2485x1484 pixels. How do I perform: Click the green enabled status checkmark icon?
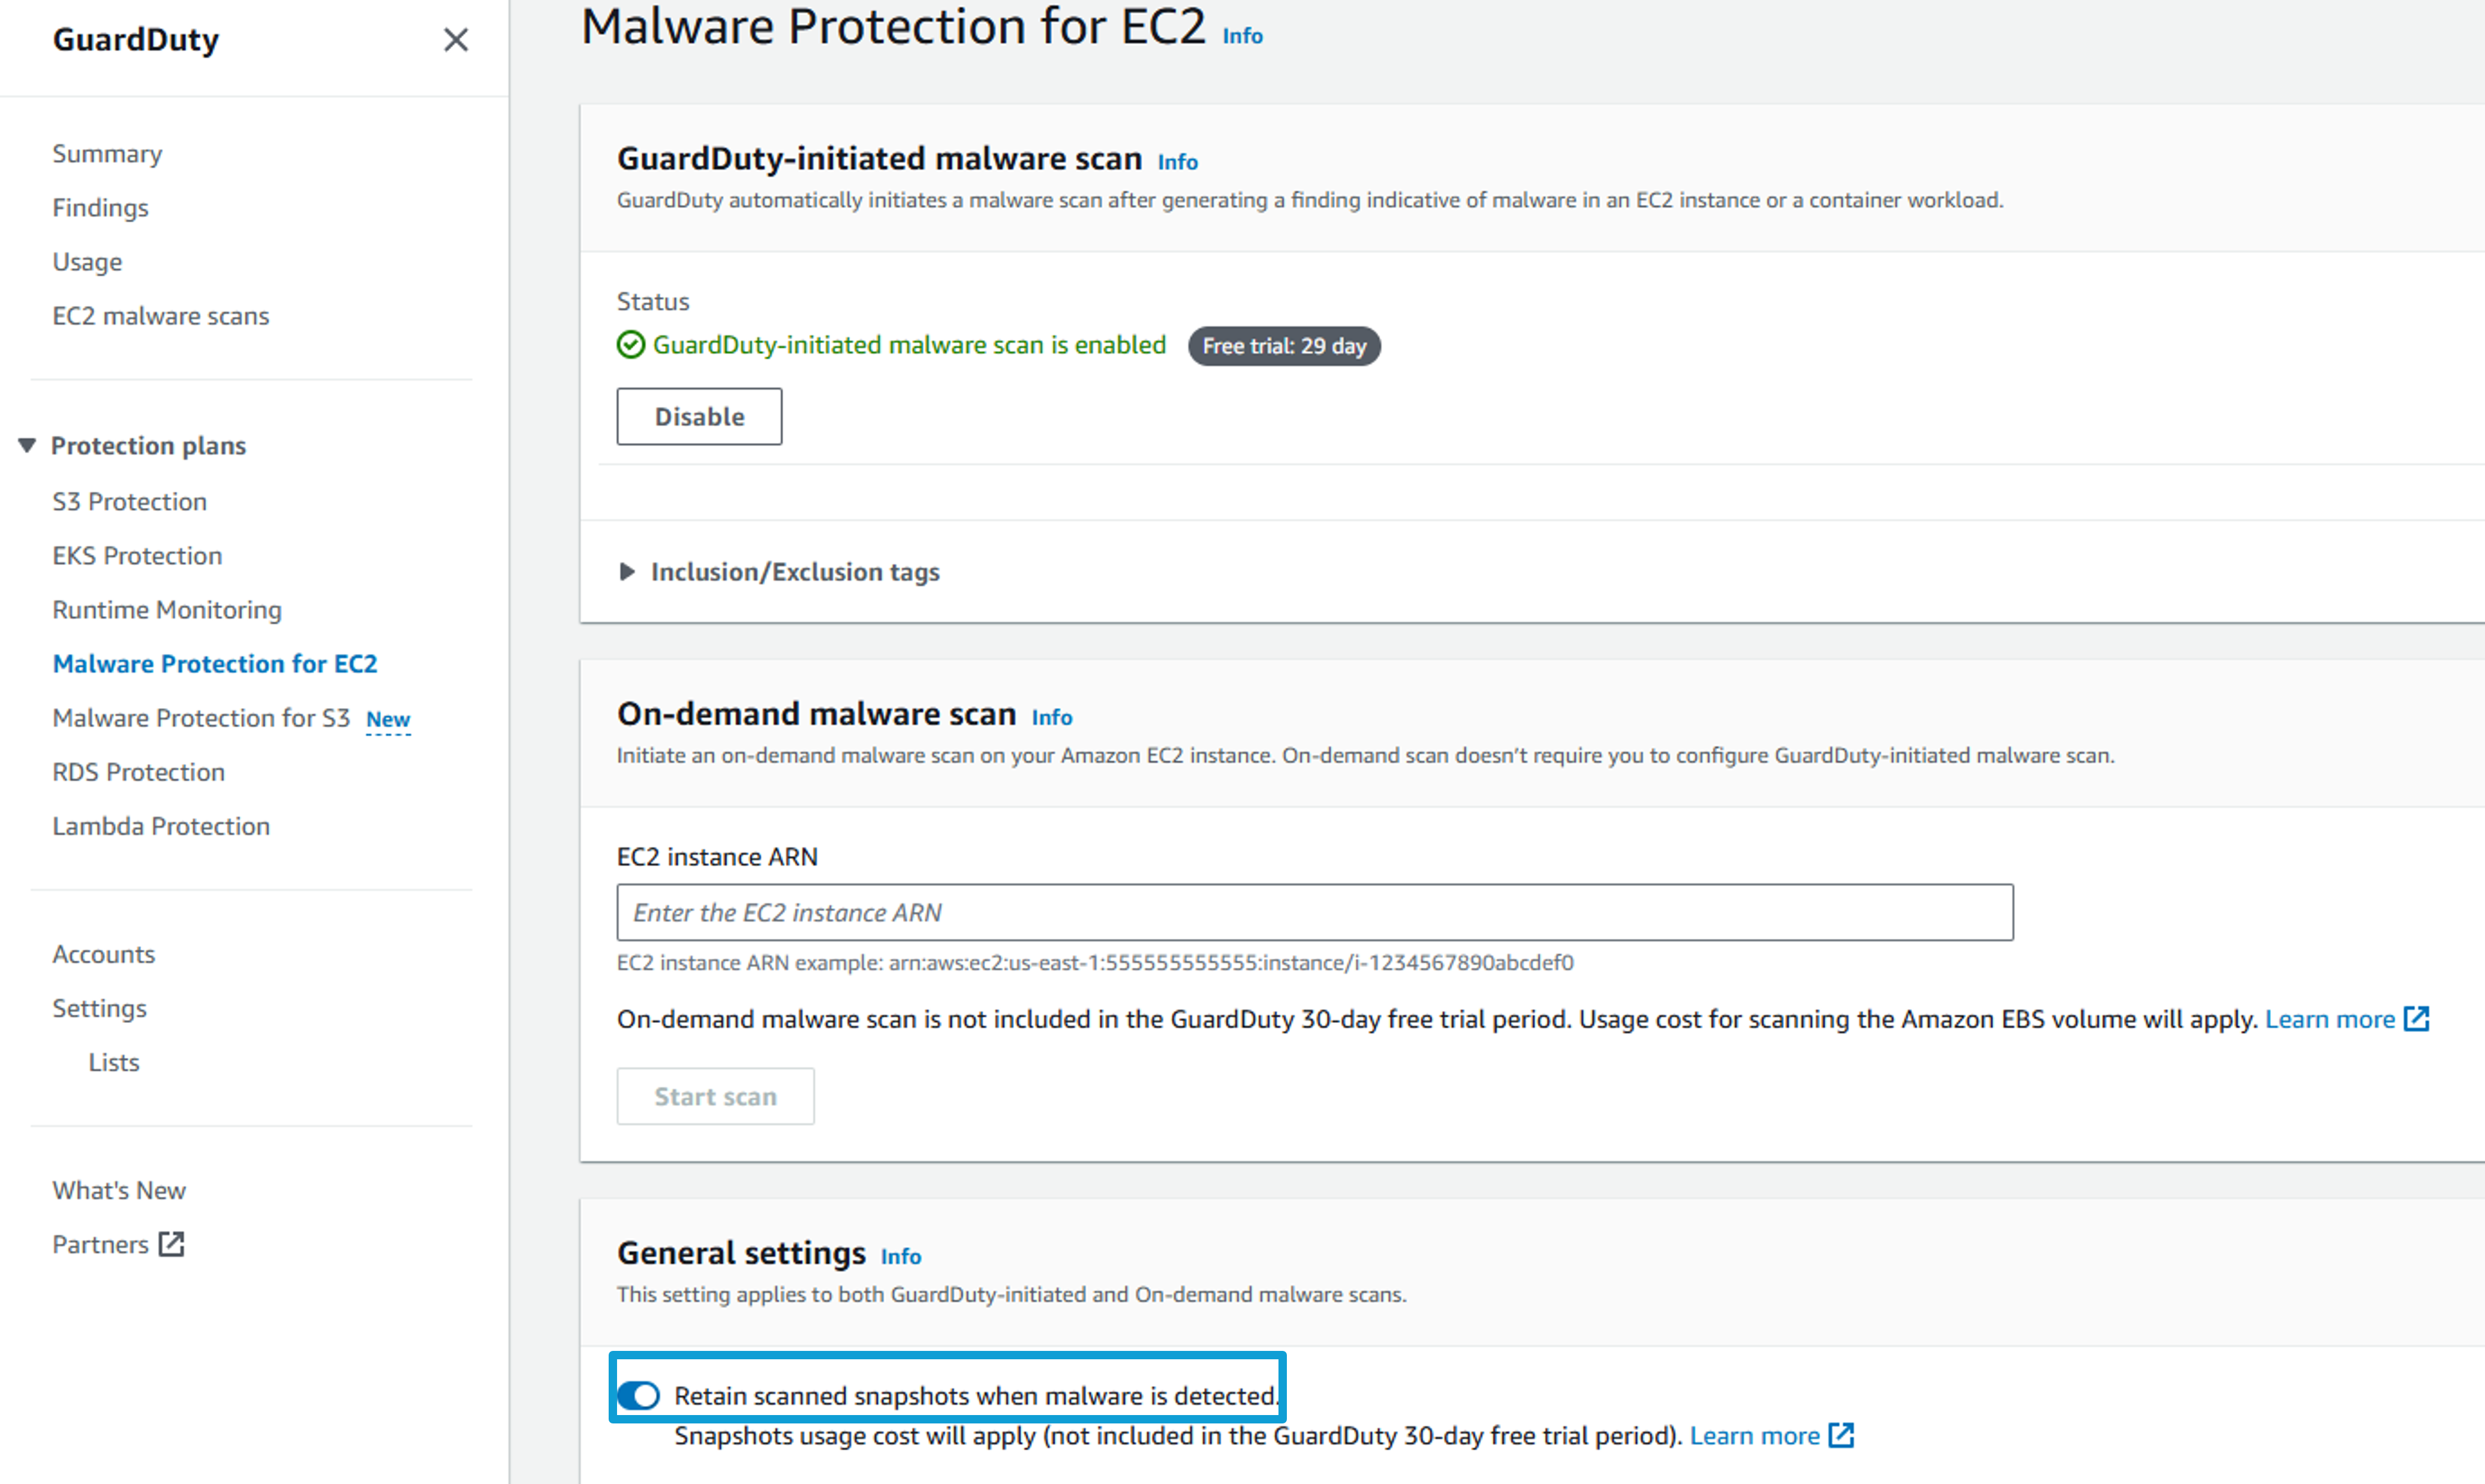tap(631, 345)
